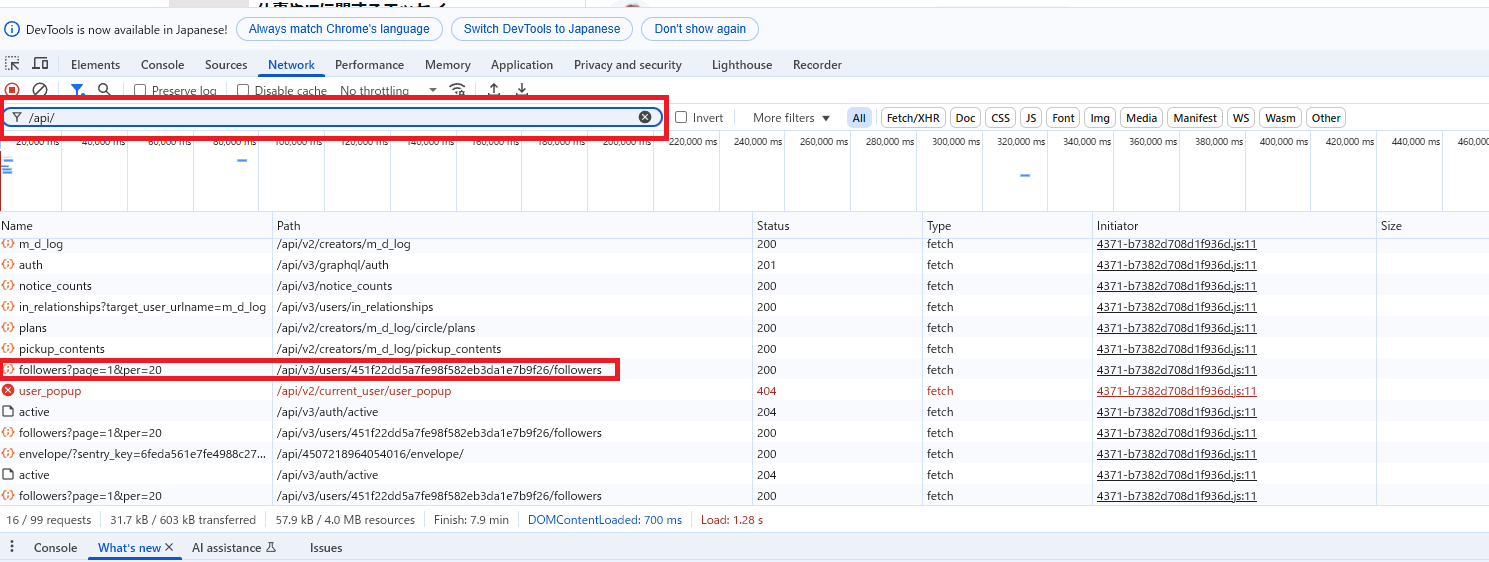Select the Fetch/XHR filter chip

913,117
